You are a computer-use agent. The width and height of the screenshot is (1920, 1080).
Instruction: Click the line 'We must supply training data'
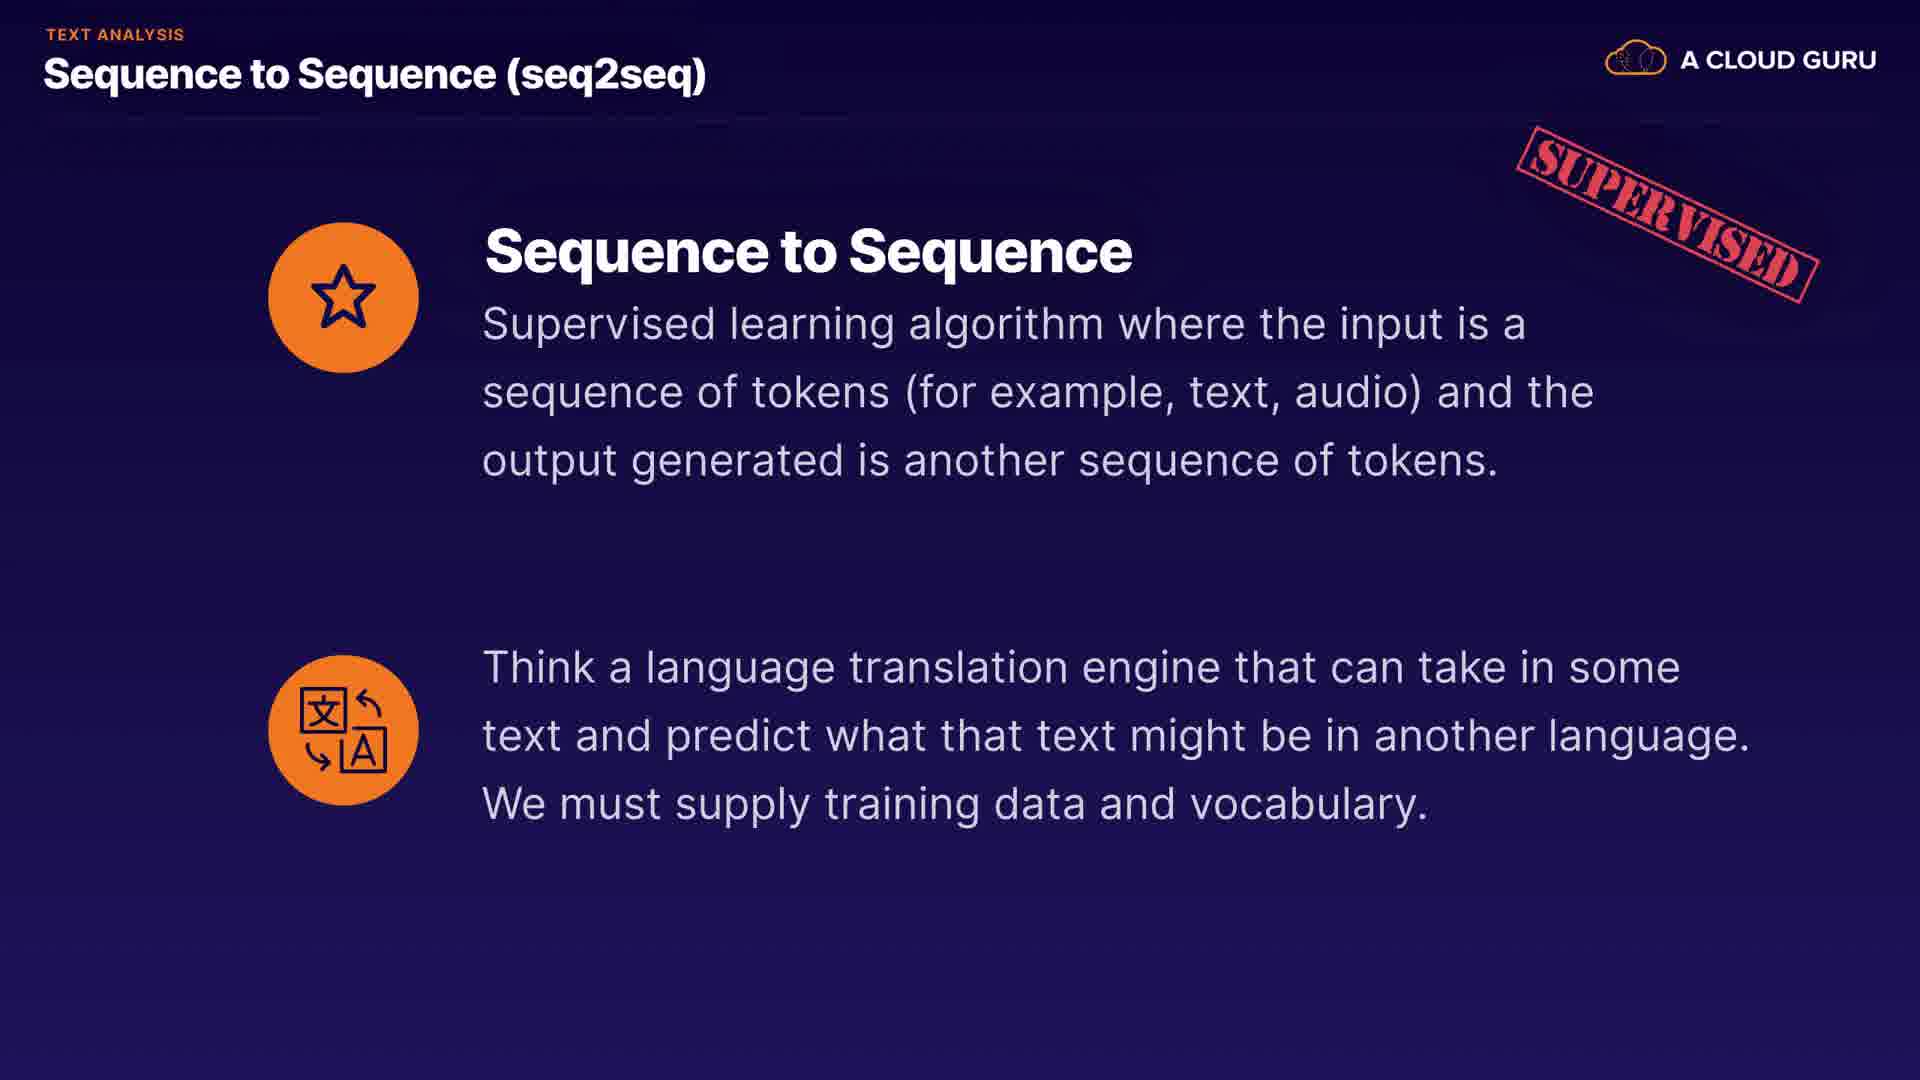(x=954, y=803)
